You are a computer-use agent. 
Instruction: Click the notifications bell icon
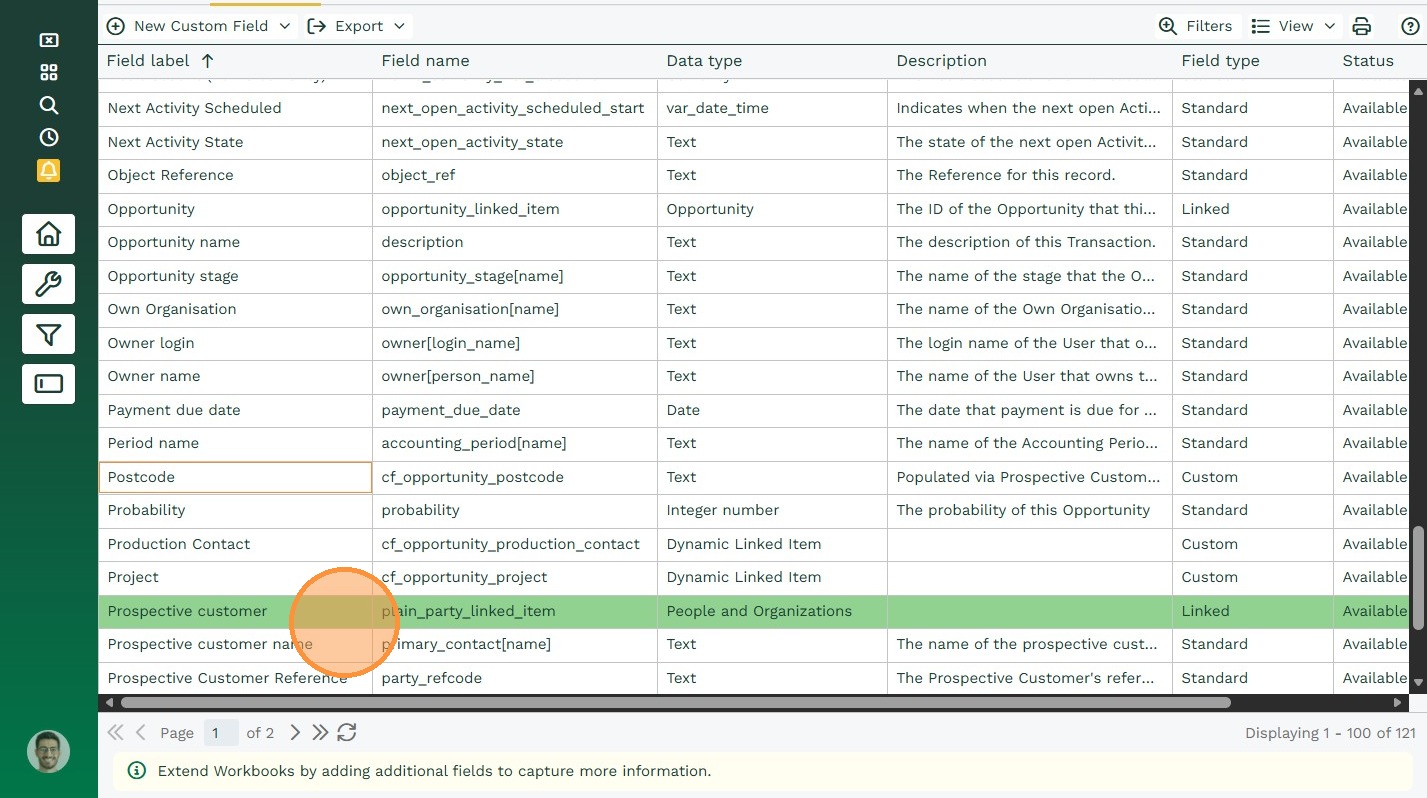pos(48,170)
